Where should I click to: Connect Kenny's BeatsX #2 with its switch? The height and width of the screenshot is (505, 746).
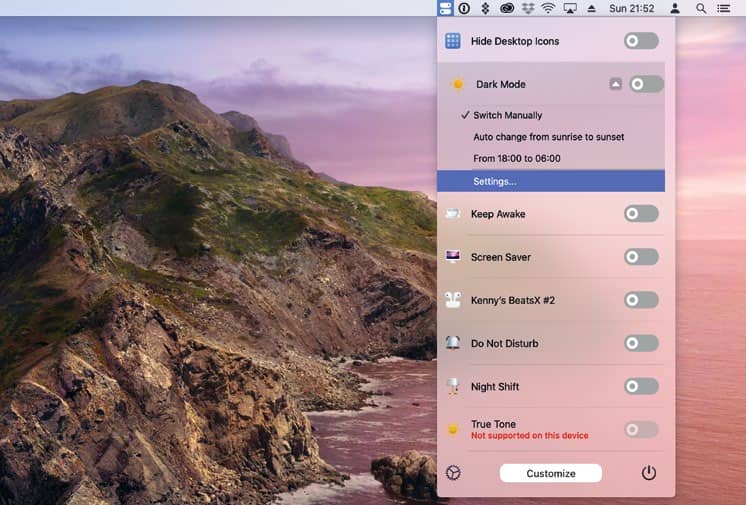click(x=641, y=300)
